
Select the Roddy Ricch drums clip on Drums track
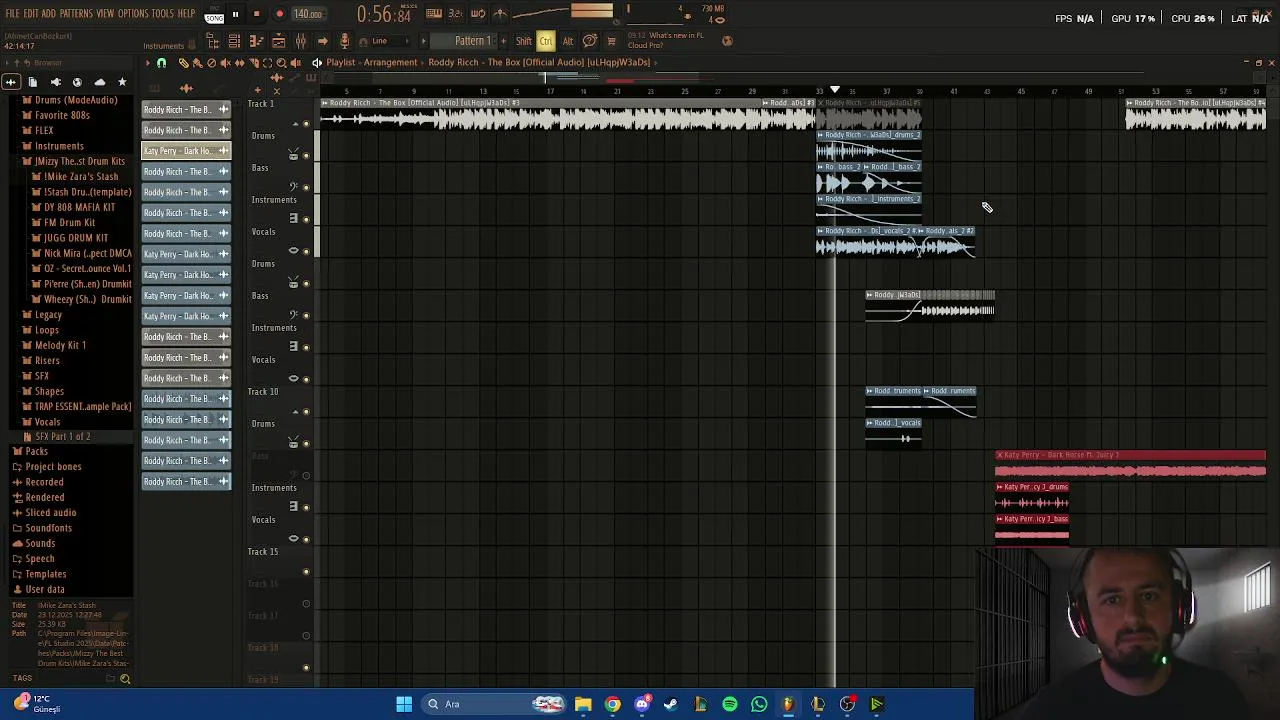coord(869,146)
